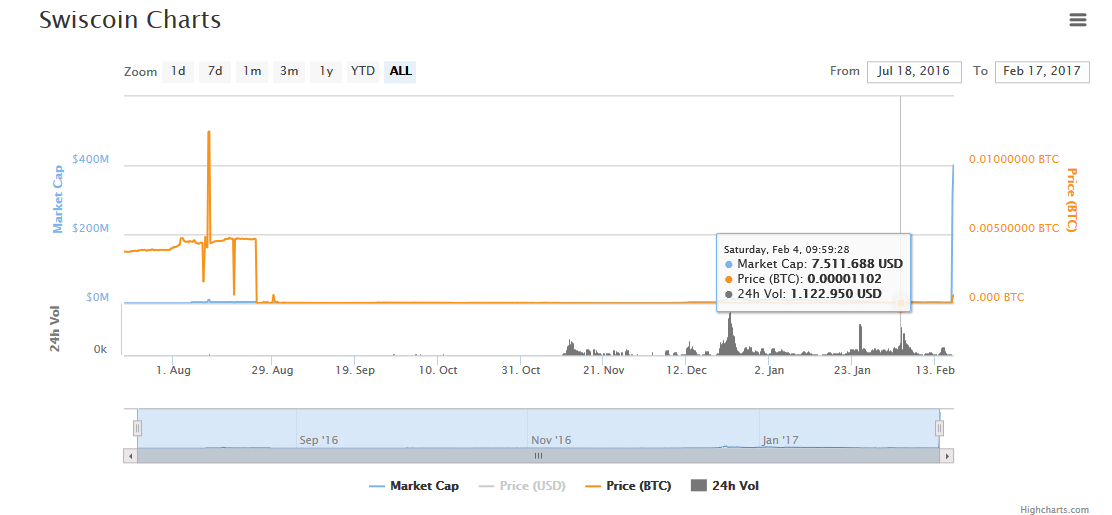1112x515 pixels.
Task: Toggle Price (USD) series in legend
Action: click(521, 486)
